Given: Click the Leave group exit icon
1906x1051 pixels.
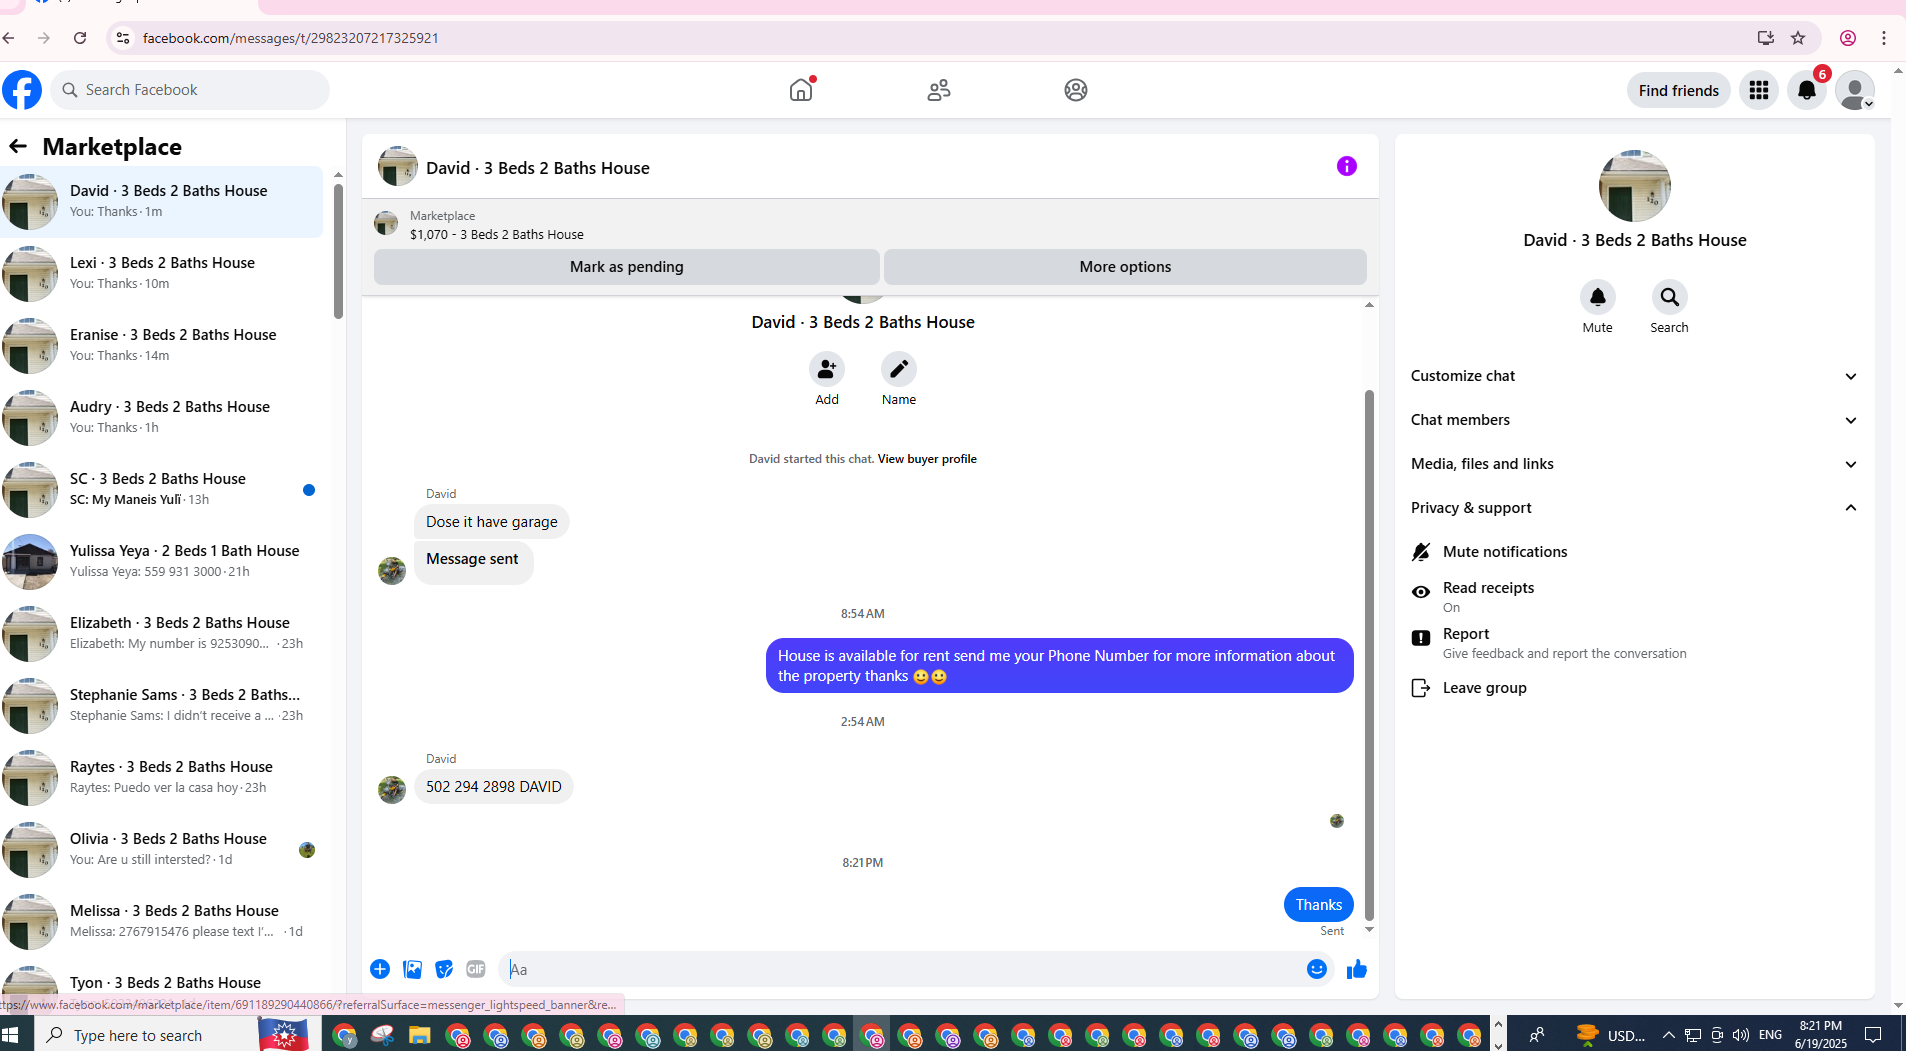Looking at the screenshot, I should 1420,688.
